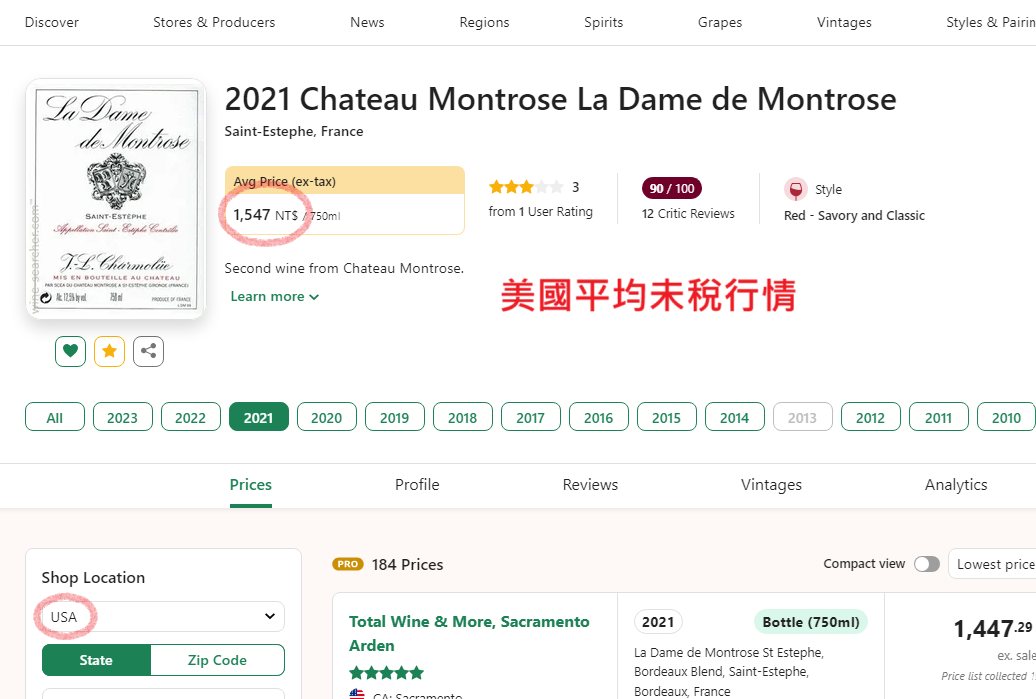Open the Regions menu
This screenshot has width=1036, height=699.
coord(484,22)
